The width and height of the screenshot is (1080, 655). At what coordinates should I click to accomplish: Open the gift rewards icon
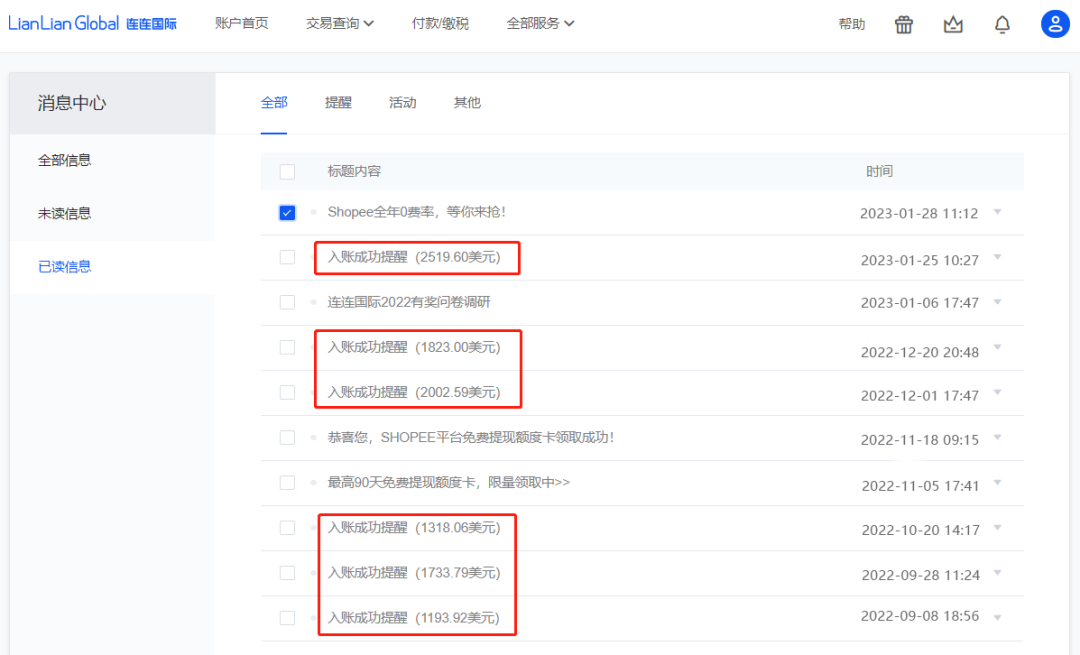904,25
